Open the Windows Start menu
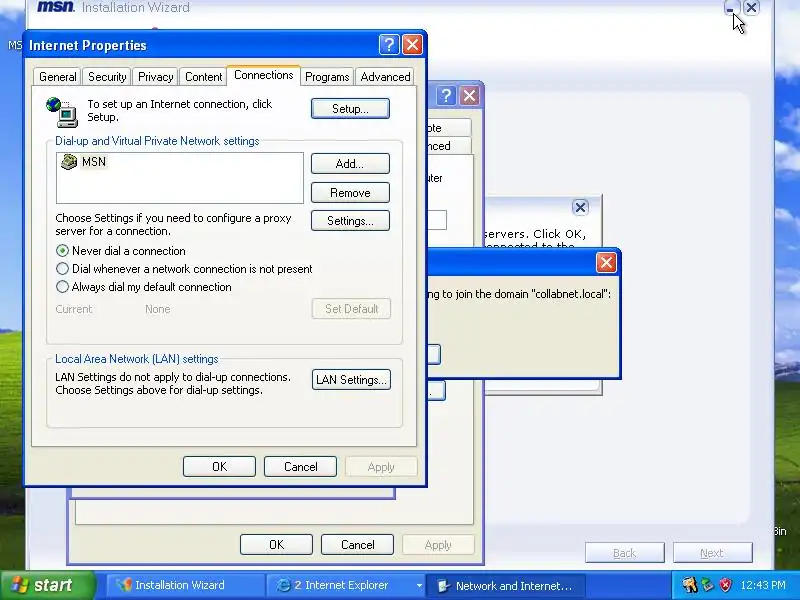The height and width of the screenshot is (600, 800). click(x=48, y=585)
